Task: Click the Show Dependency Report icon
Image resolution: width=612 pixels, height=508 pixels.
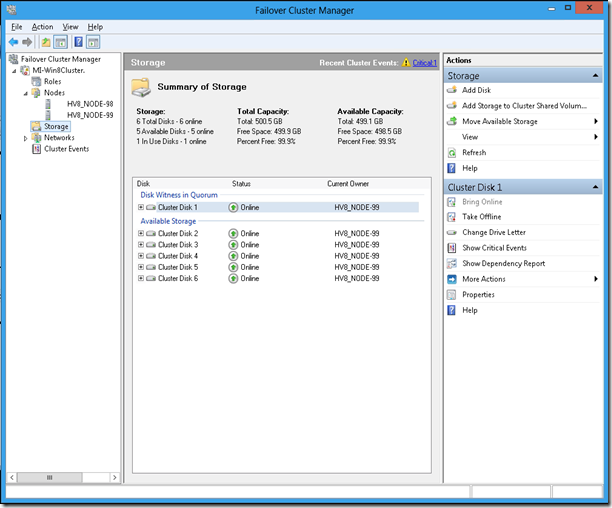Action: pyautogui.click(x=452, y=263)
